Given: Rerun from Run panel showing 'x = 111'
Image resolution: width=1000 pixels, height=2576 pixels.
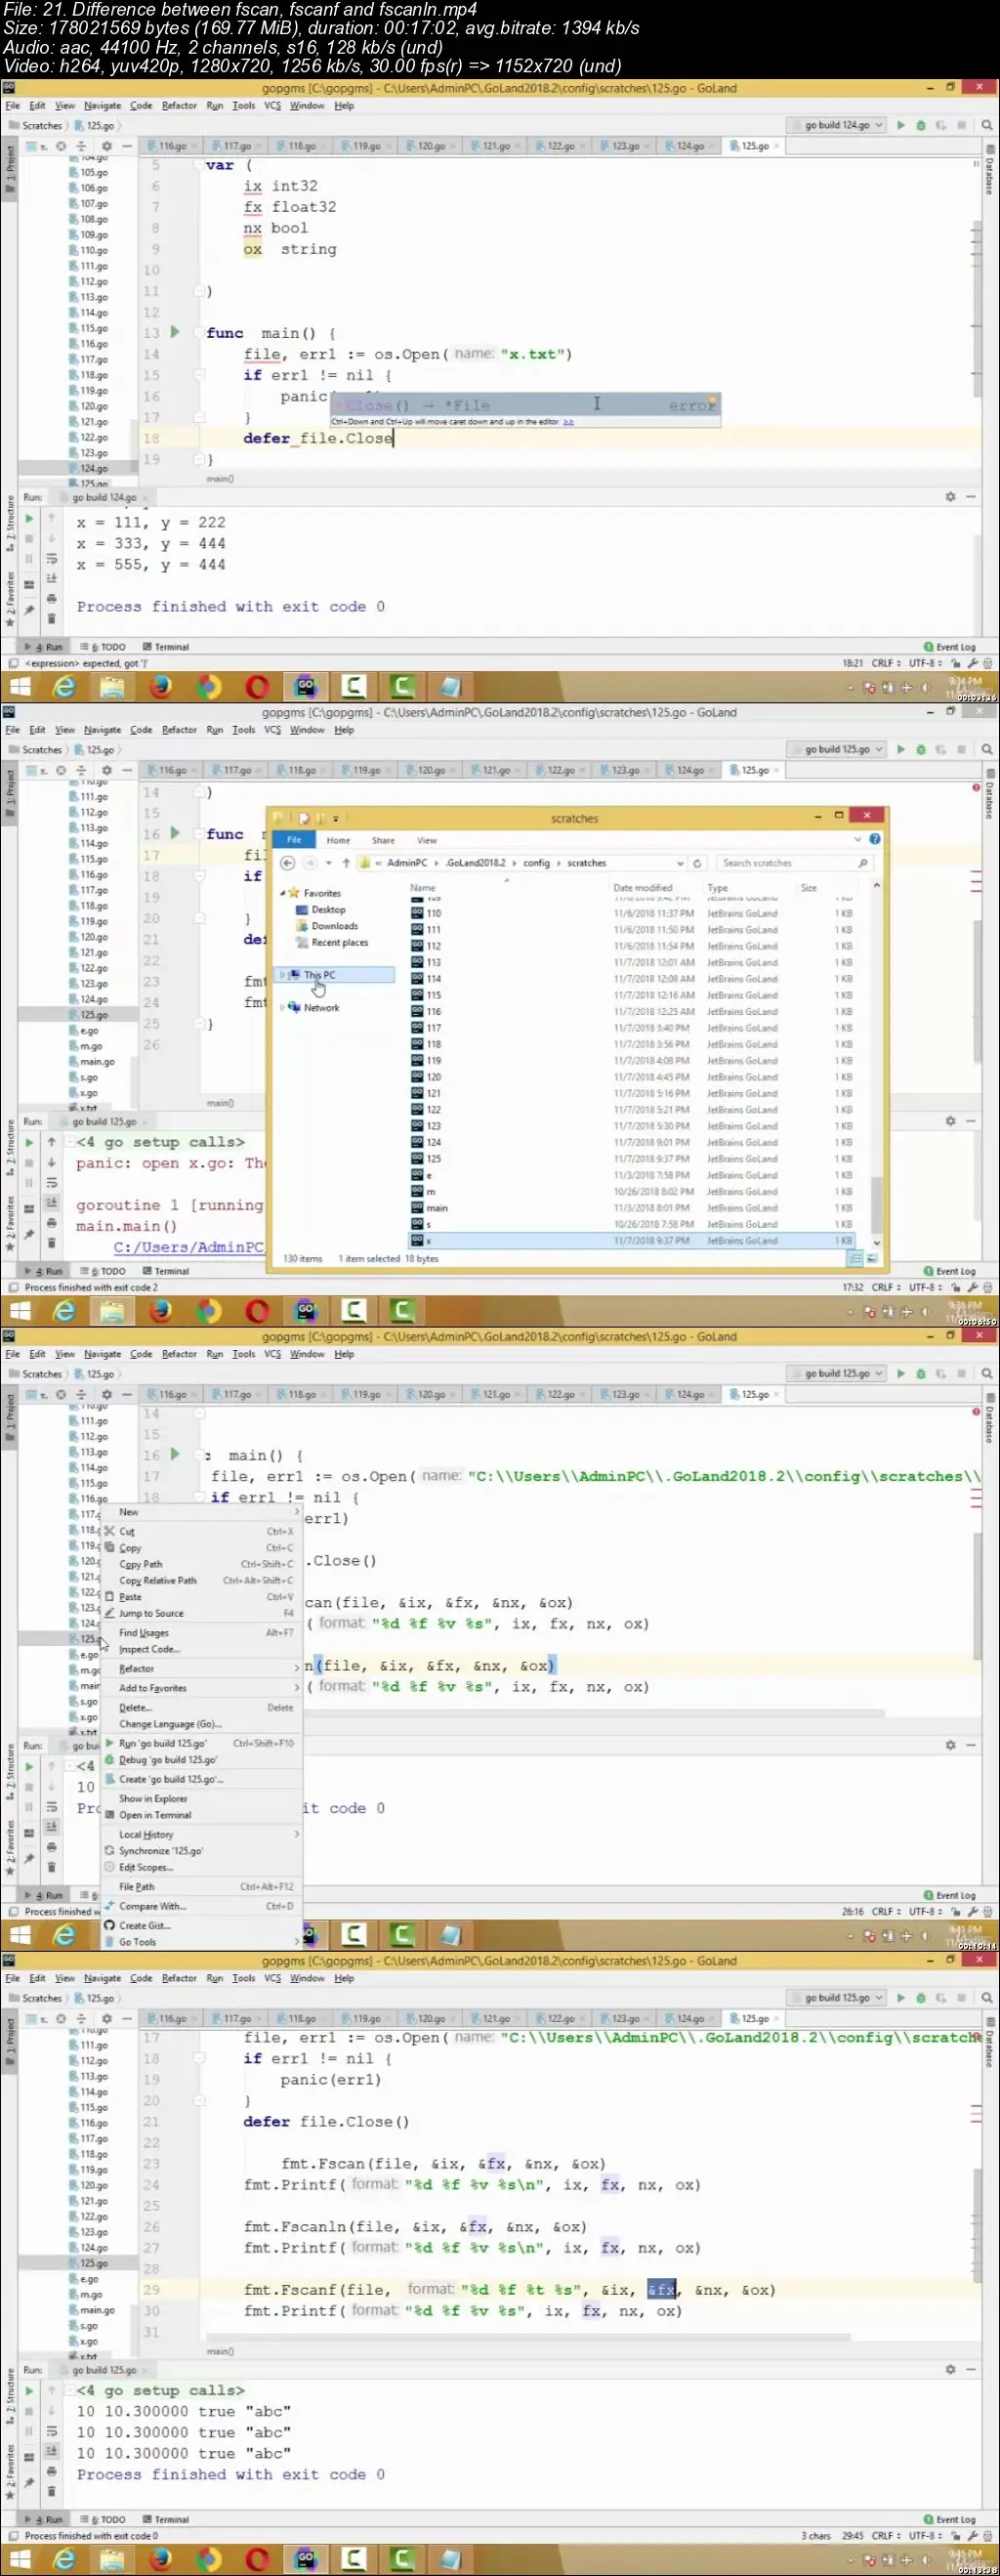Looking at the screenshot, I should point(29,518).
